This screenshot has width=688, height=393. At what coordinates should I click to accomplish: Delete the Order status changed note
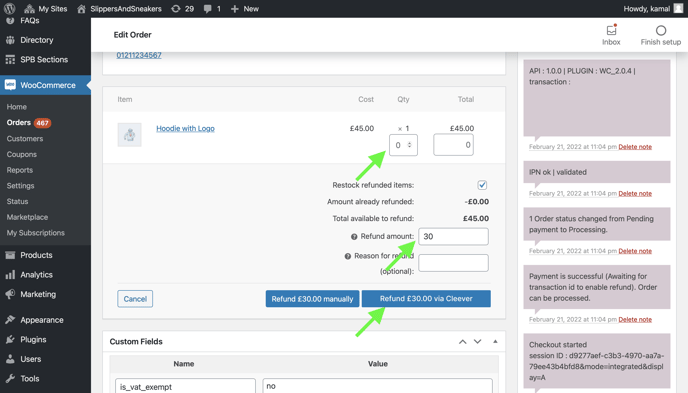635,251
